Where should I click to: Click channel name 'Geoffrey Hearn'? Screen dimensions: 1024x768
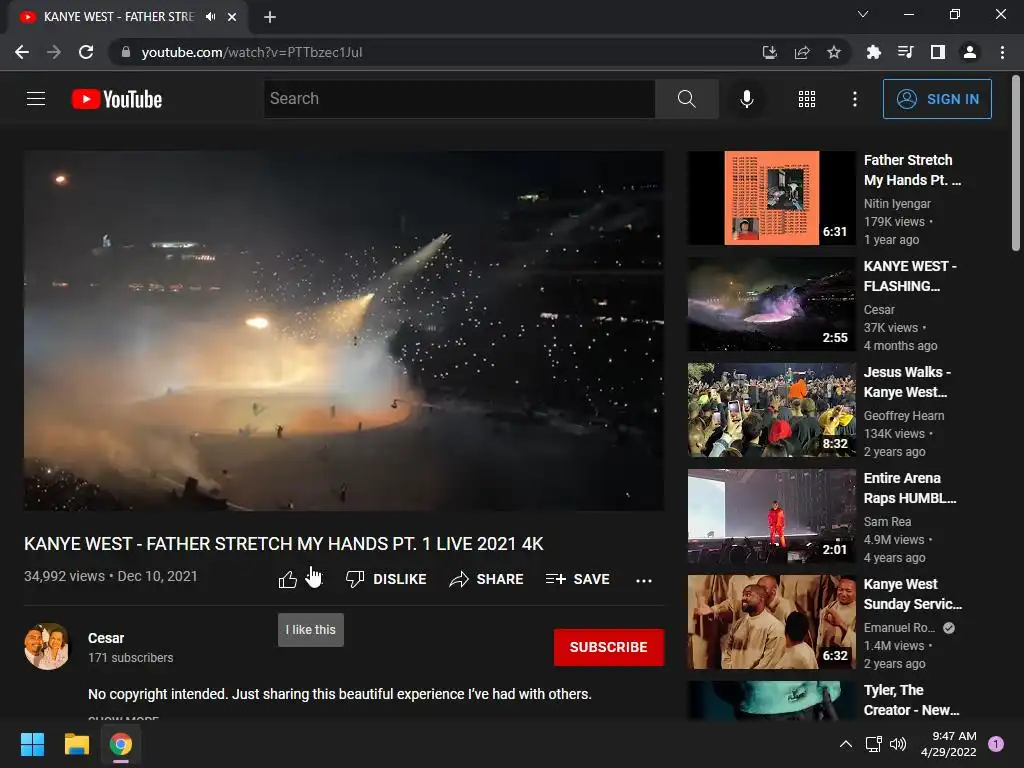(904, 415)
